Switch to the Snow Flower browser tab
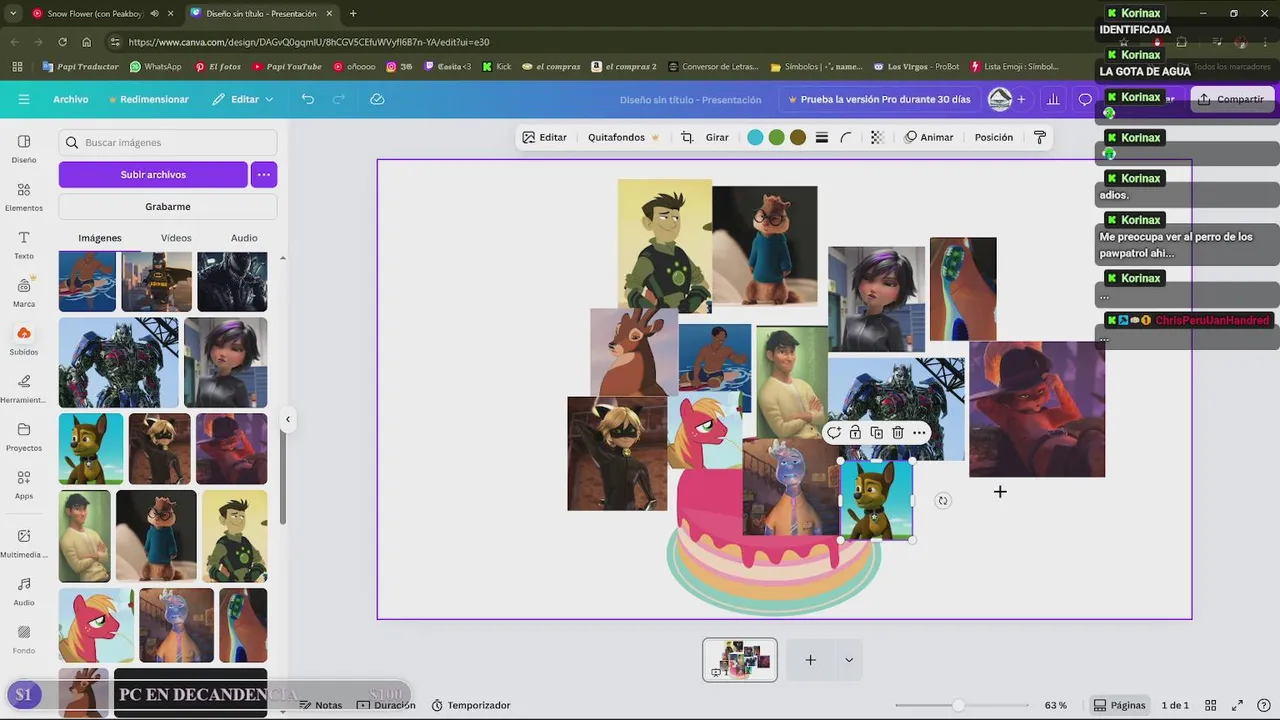 tap(95, 13)
